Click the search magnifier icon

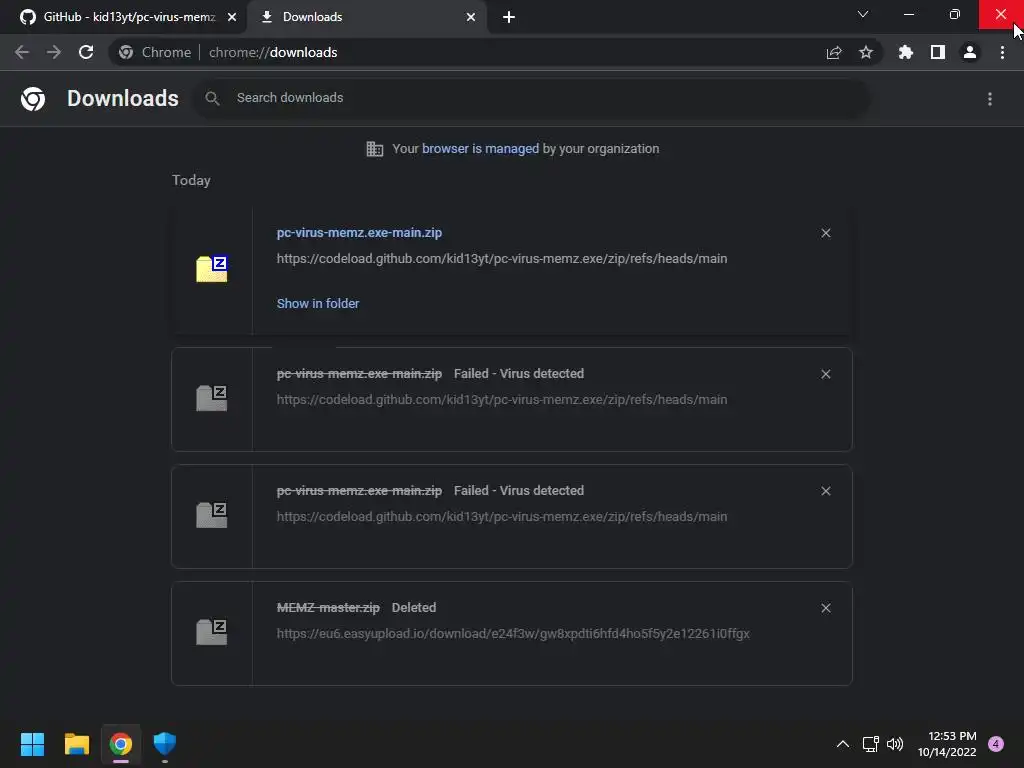pos(212,99)
